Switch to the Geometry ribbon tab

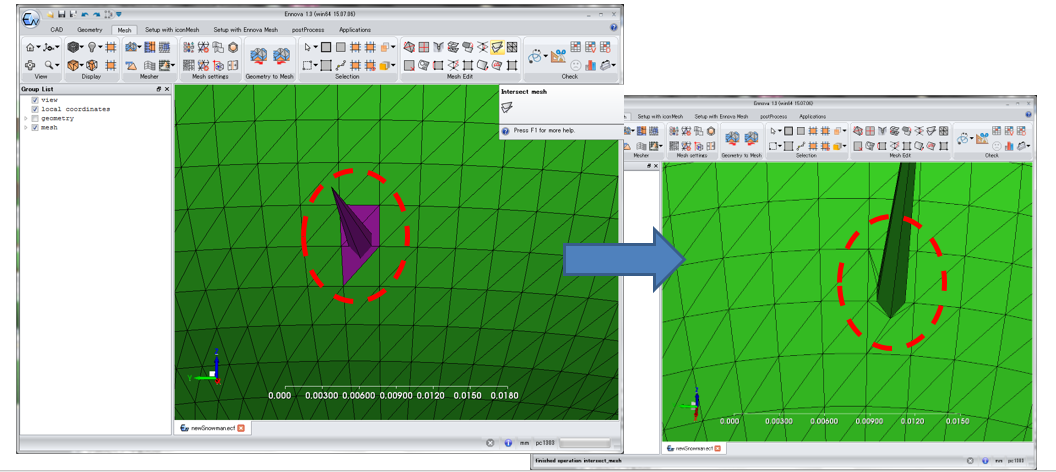tap(90, 30)
